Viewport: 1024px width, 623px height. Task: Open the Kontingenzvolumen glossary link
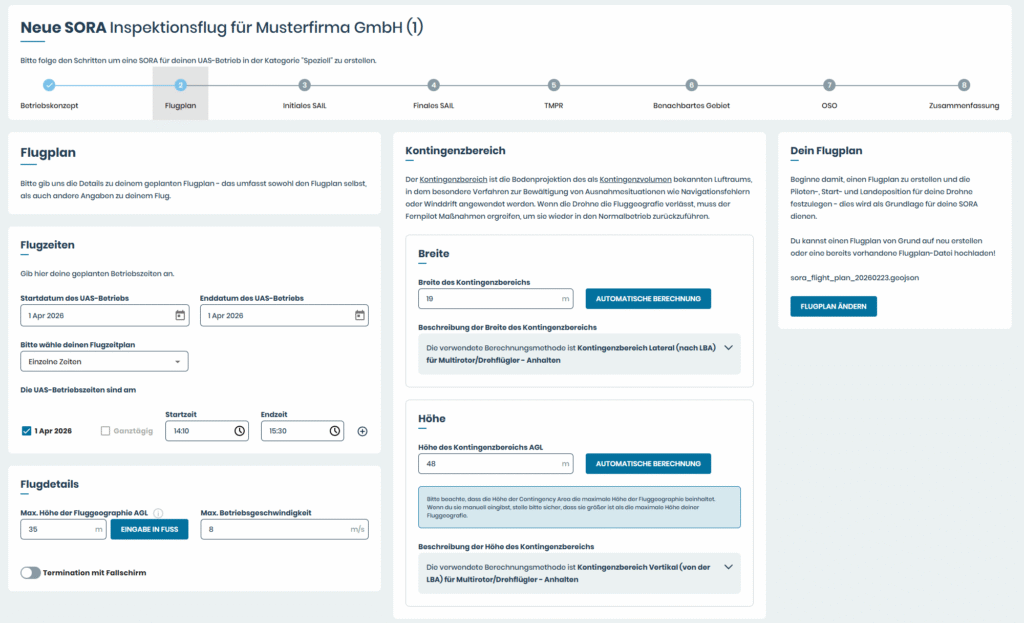(x=635, y=180)
